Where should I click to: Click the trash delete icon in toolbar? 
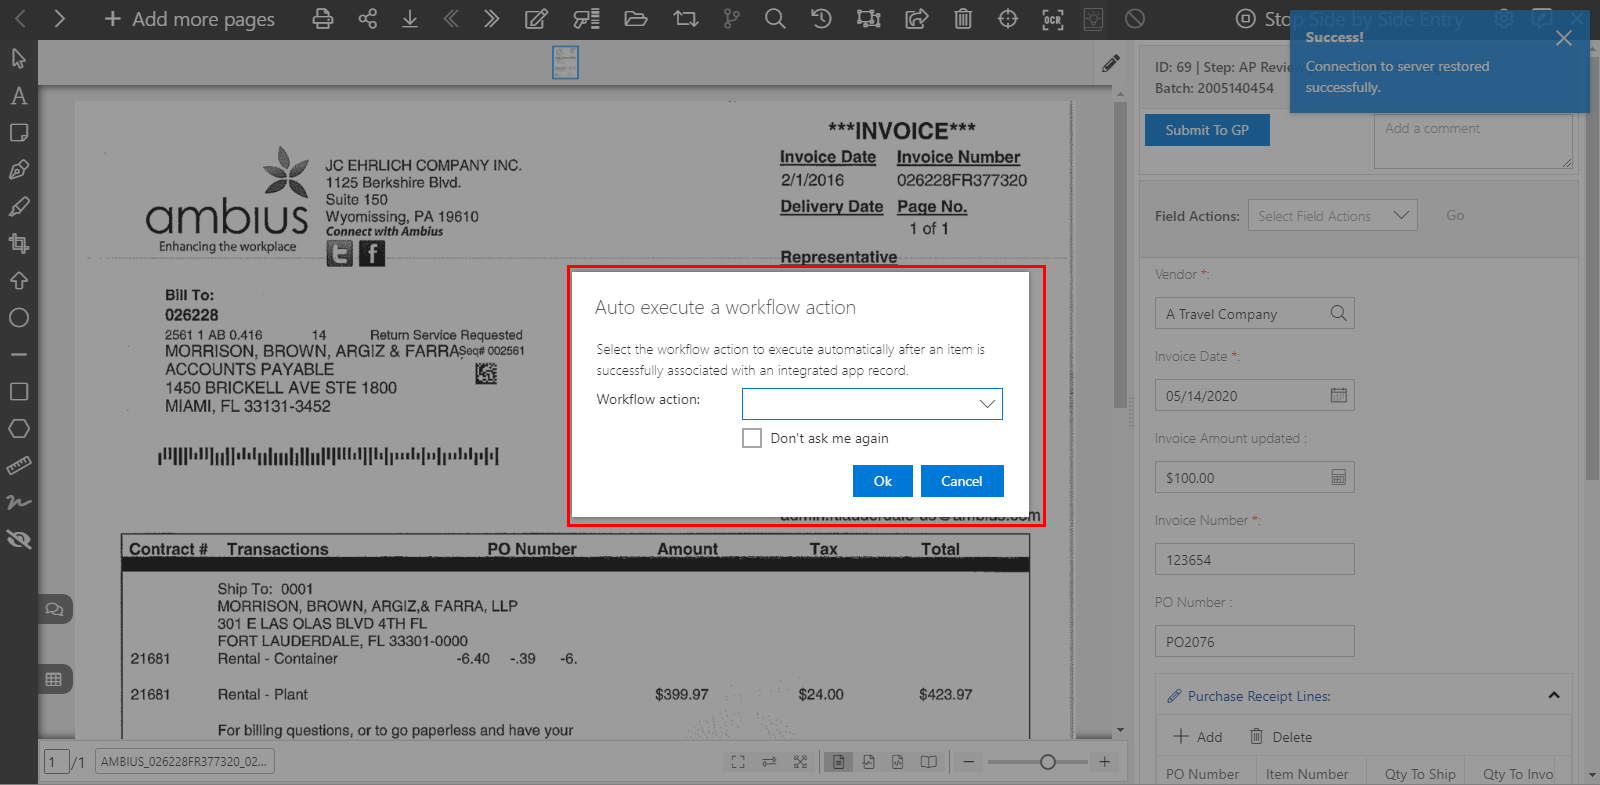point(963,19)
